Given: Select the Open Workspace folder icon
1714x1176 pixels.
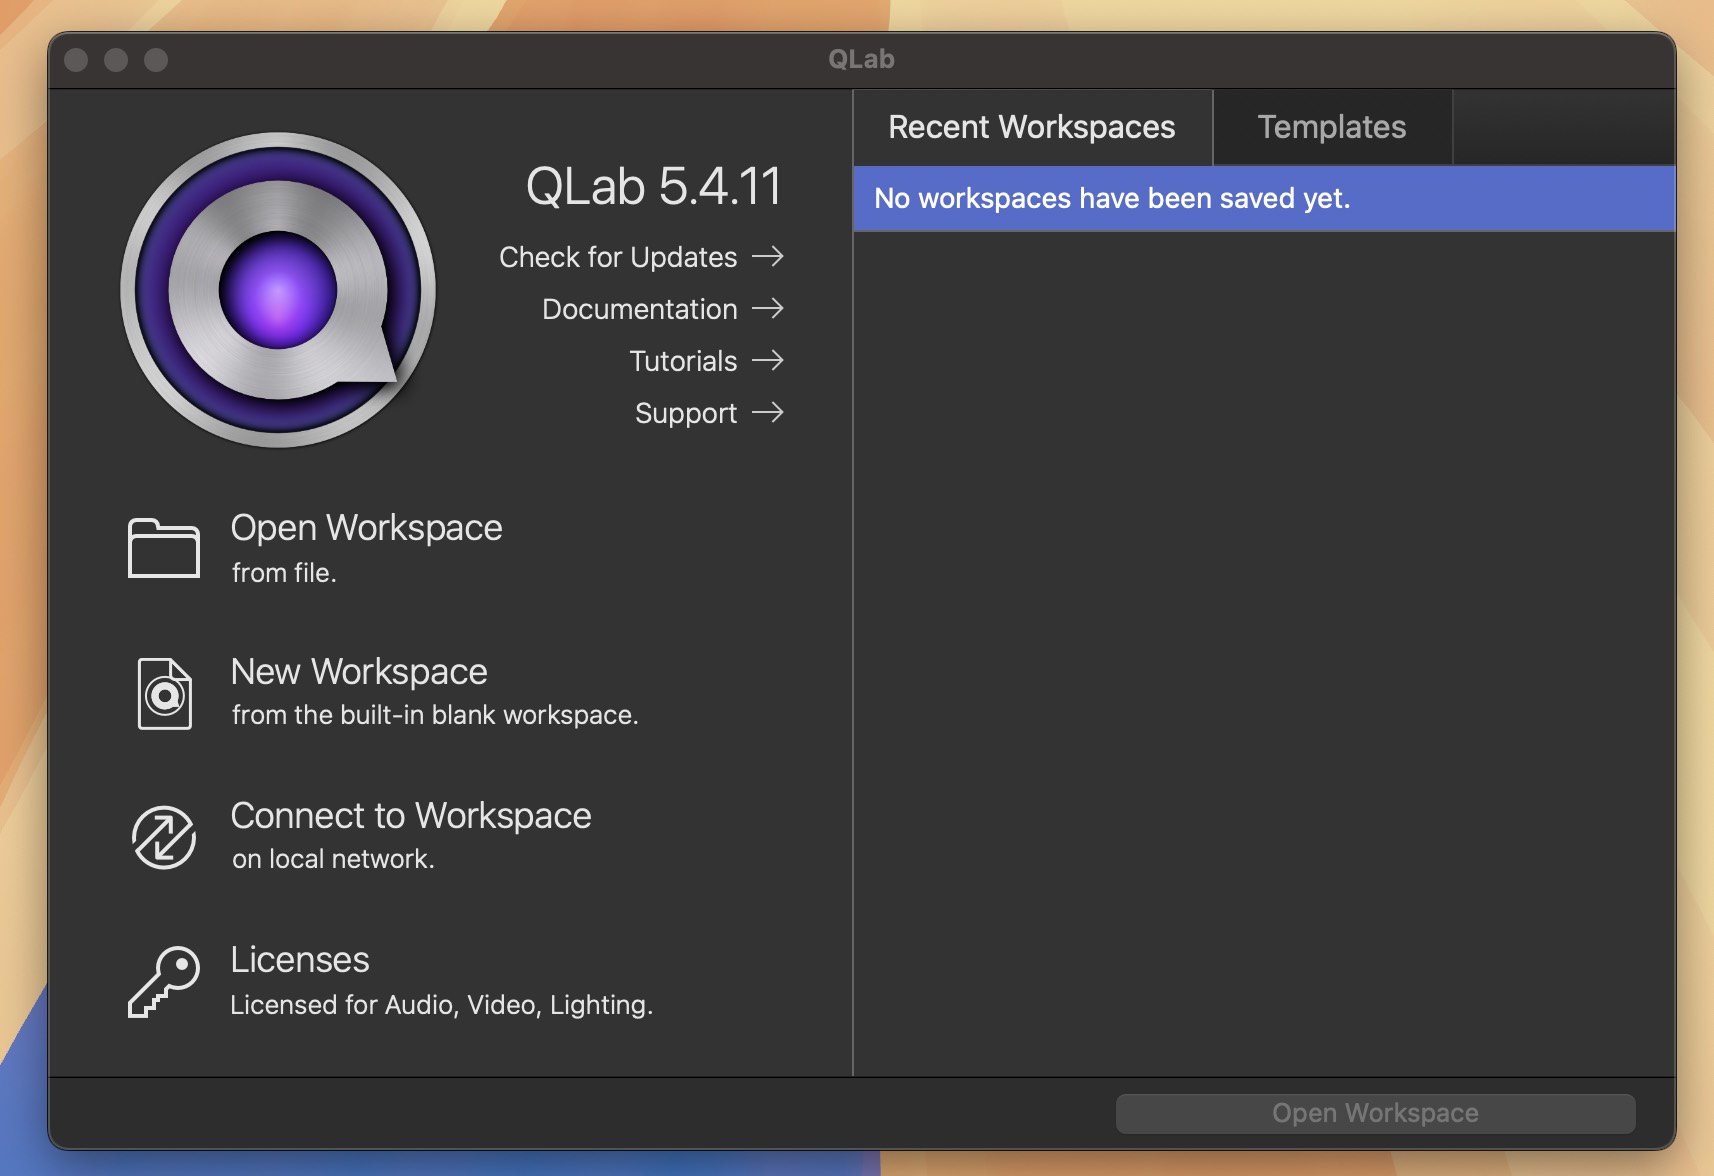Looking at the screenshot, I should [164, 548].
